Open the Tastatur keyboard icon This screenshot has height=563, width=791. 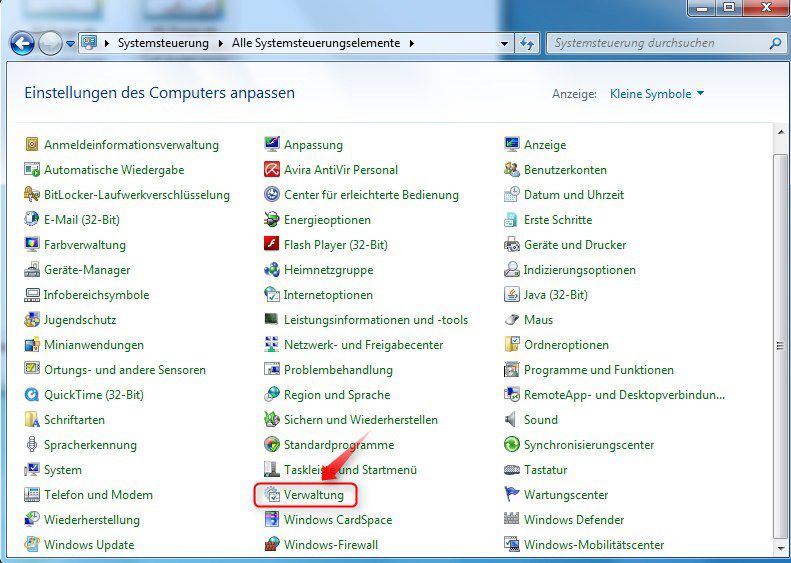[512, 470]
